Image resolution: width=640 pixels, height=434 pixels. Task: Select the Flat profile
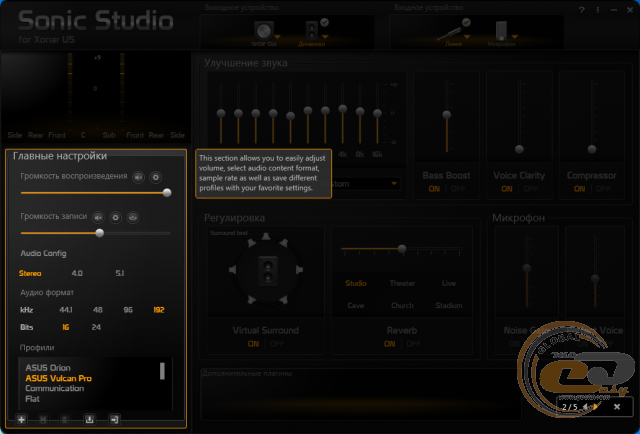coord(32,399)
